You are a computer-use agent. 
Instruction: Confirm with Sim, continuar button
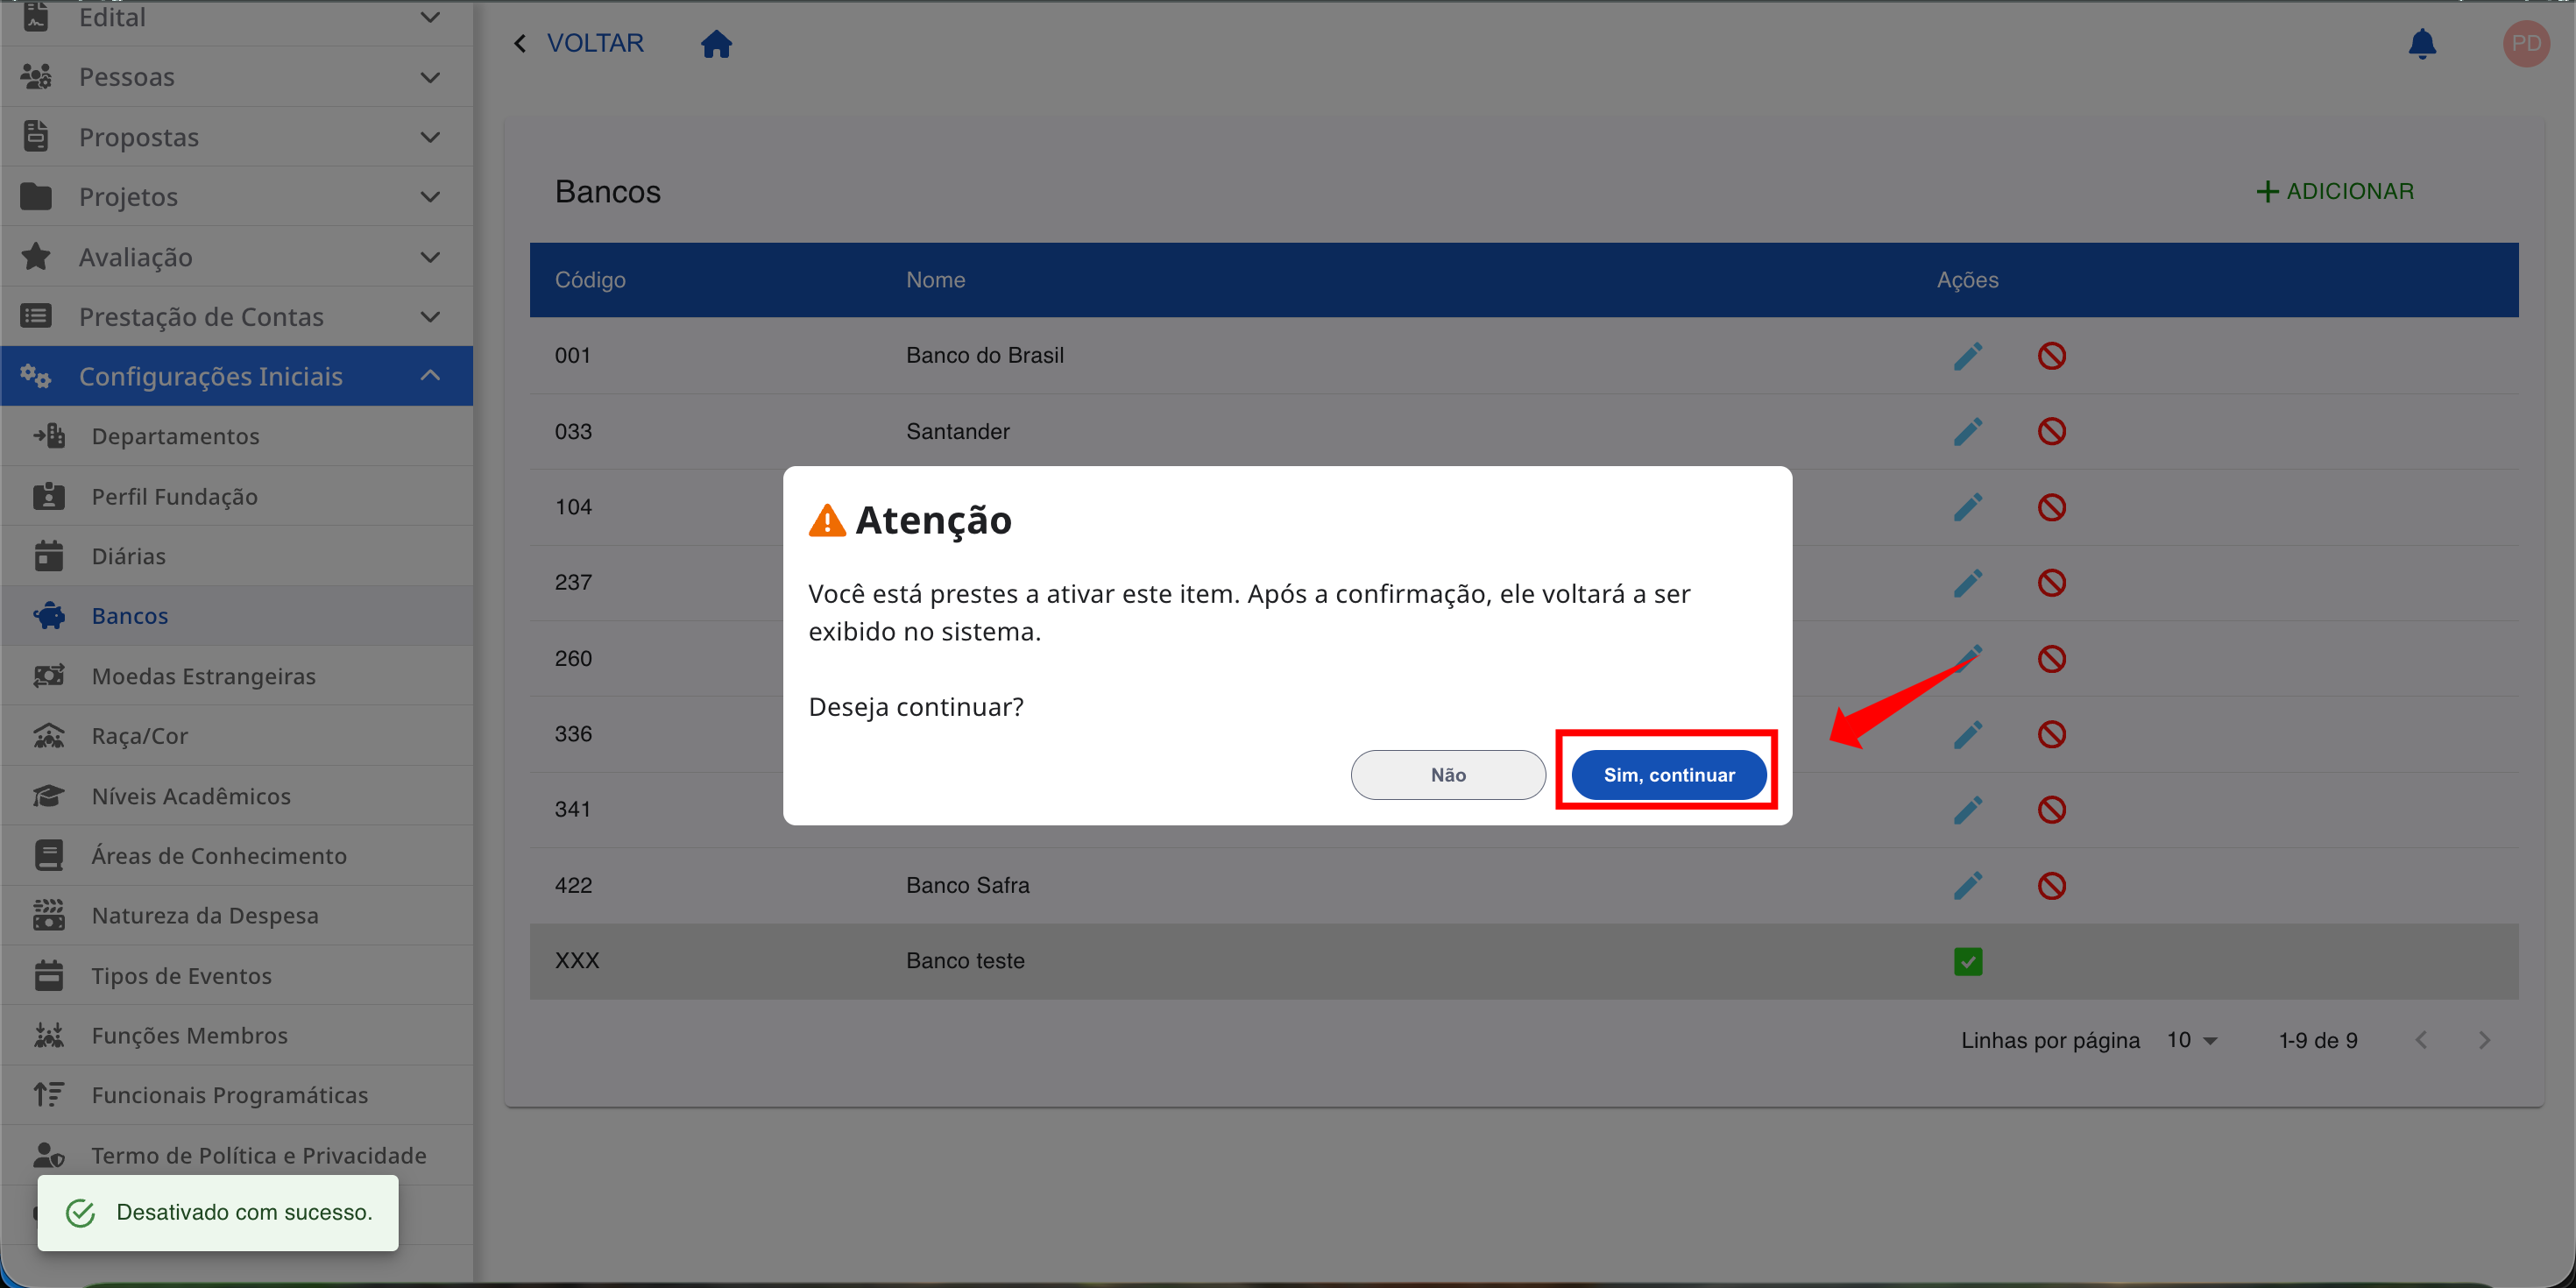click(x=1668, y=775)
